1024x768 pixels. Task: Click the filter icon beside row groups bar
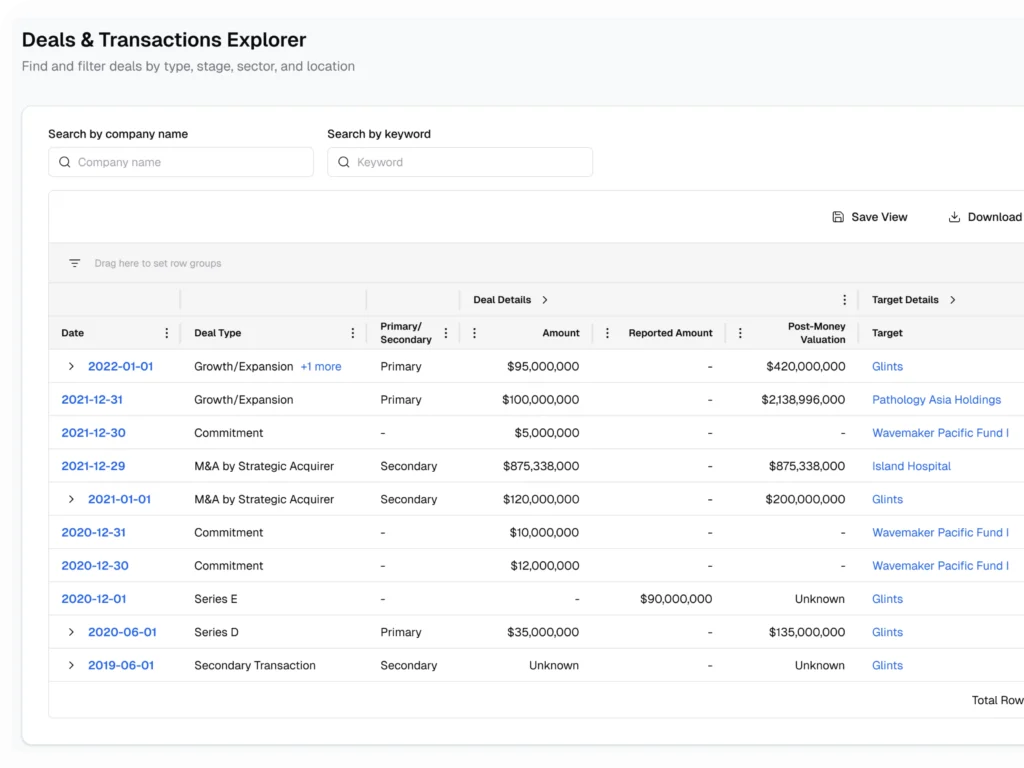click(74, 262)
